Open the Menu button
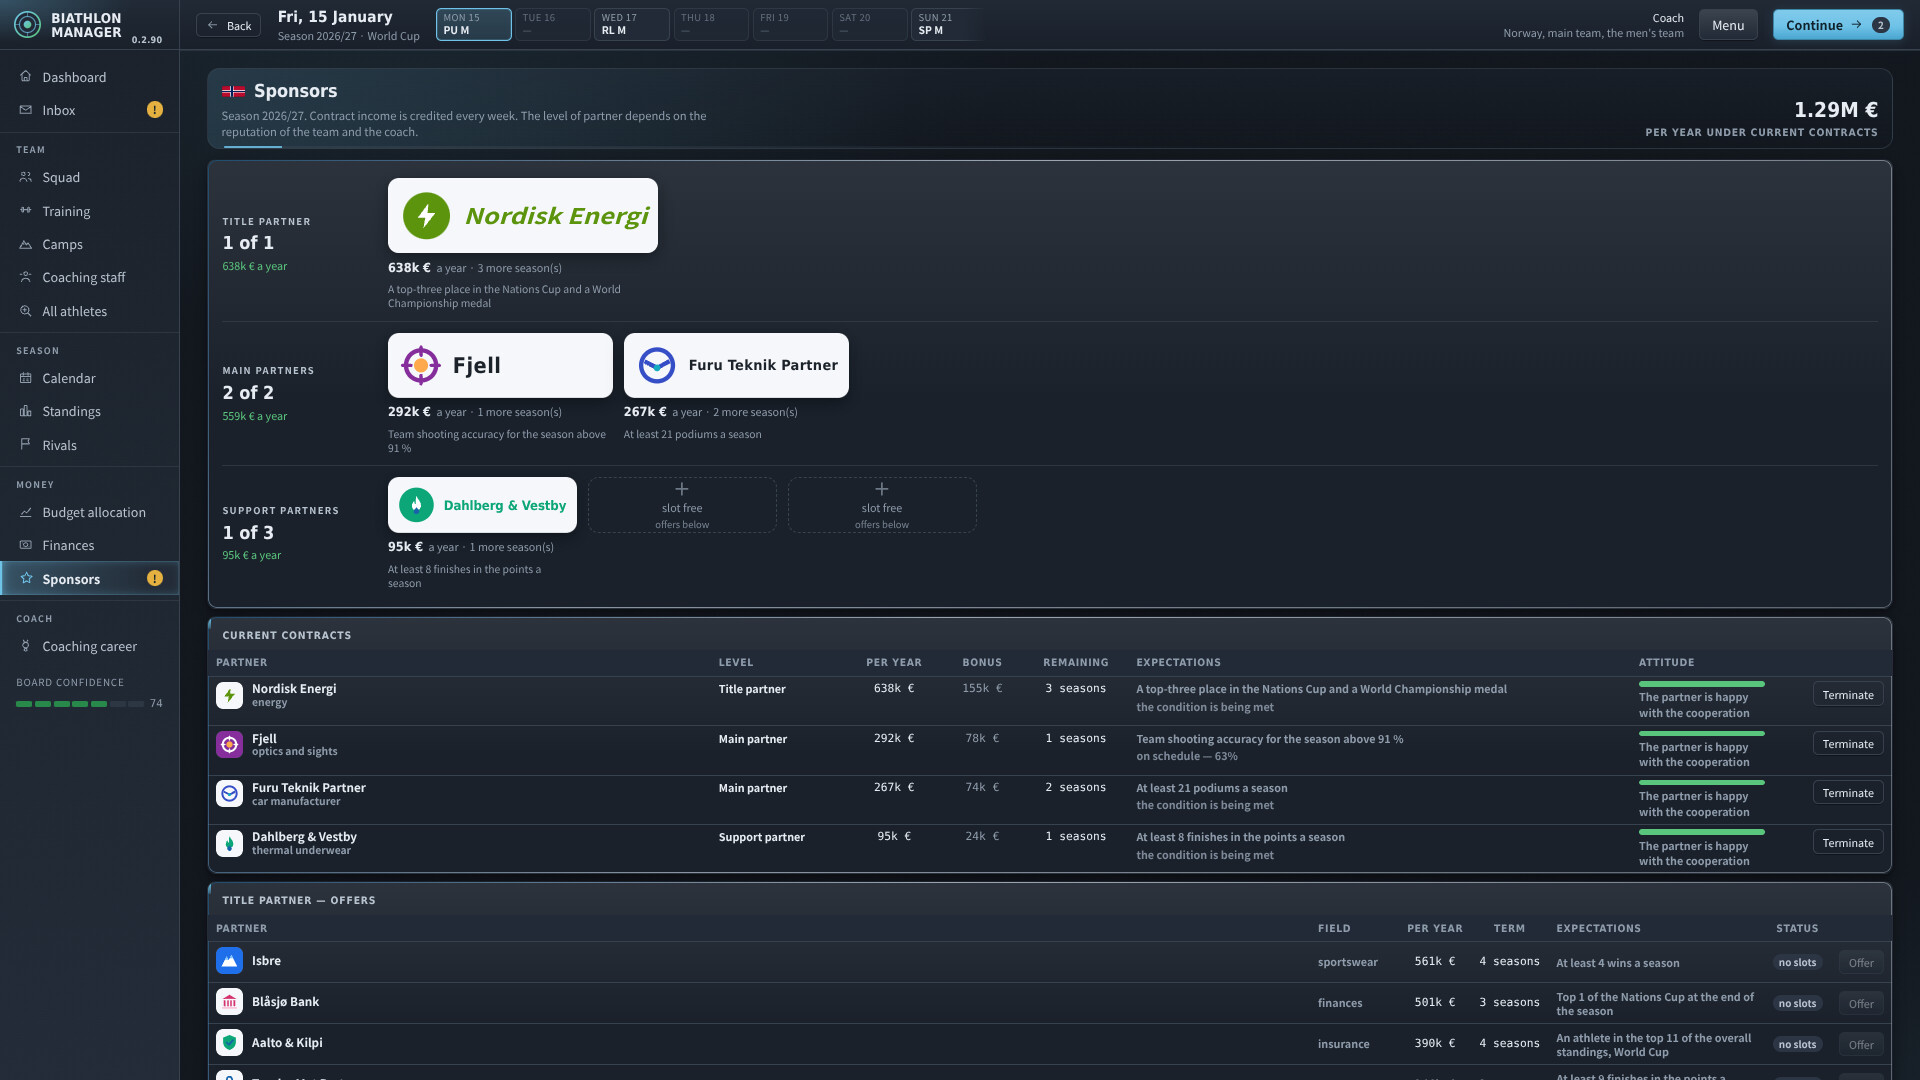The width and height of the screenshot is (1920, 1080). point(1727,25)
